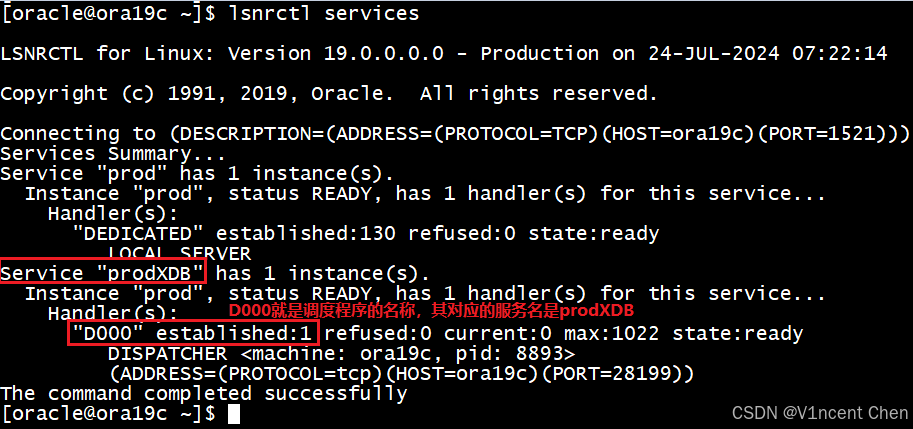Click the last [oracle@ora19c ~]$ prompt

pos(108,414)
